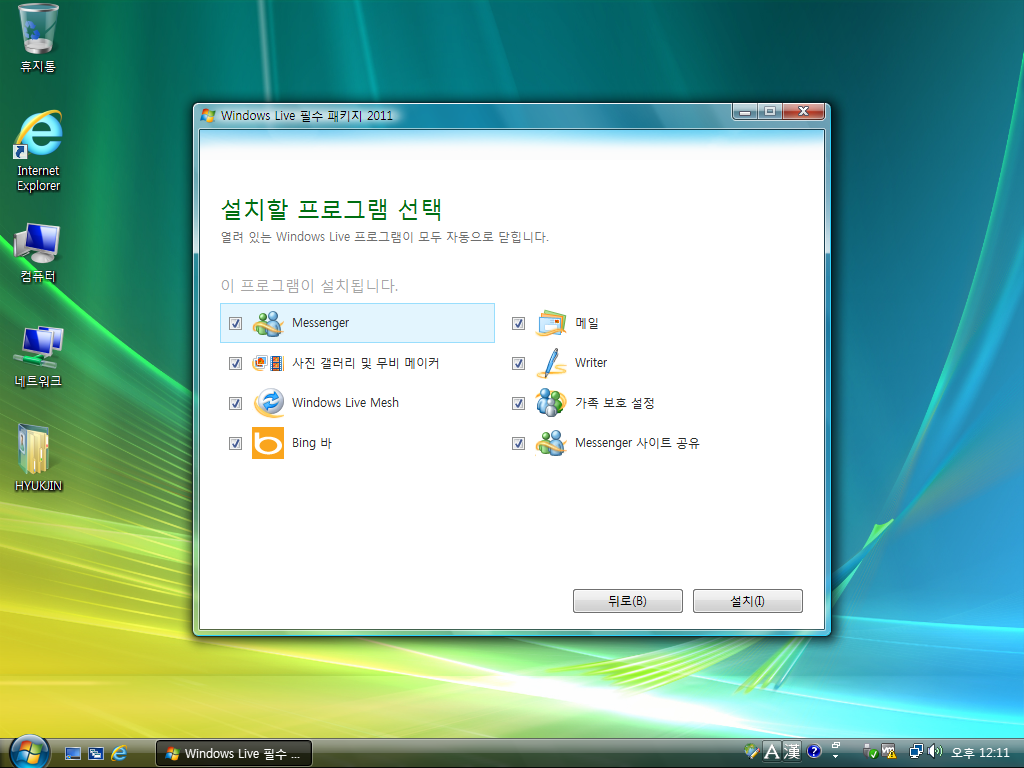Click the volume speaker tray icon
The image size is (1024, 768).
pyautogui.click(x=935, y=752)
